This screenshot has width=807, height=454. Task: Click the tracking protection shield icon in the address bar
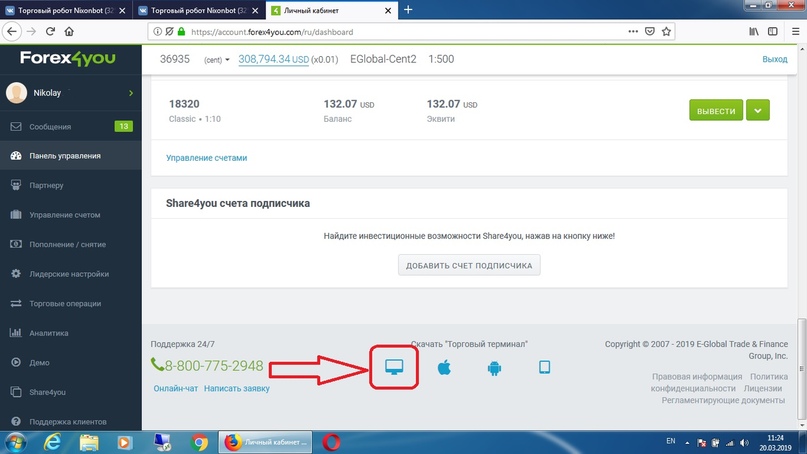point(169,31)
